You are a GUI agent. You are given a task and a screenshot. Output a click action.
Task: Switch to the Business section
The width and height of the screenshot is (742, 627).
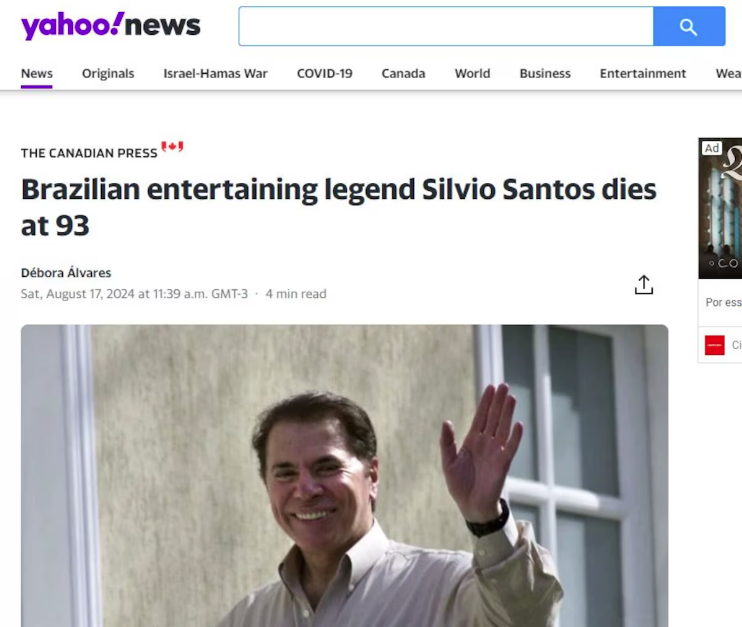[x=545, y=74]
